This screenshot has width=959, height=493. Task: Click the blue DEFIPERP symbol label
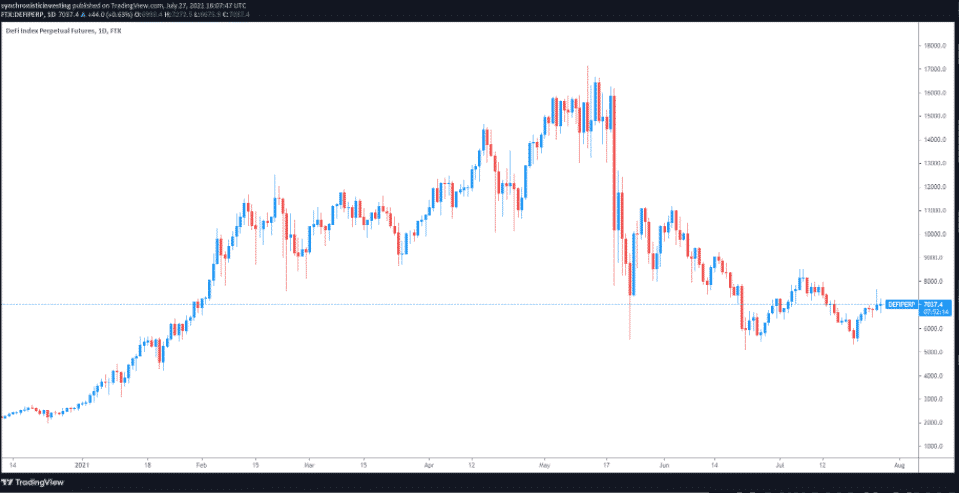click(901, 304)
